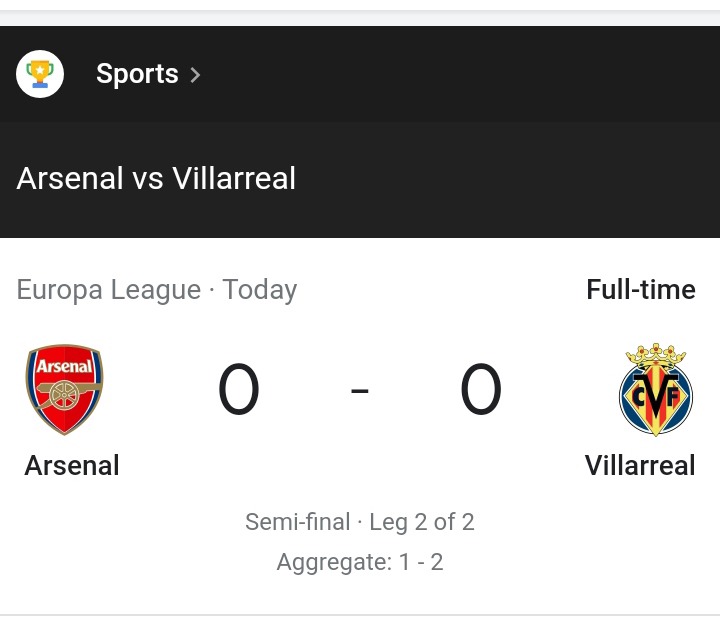Click the dash between the scores

tap(360, 391)
